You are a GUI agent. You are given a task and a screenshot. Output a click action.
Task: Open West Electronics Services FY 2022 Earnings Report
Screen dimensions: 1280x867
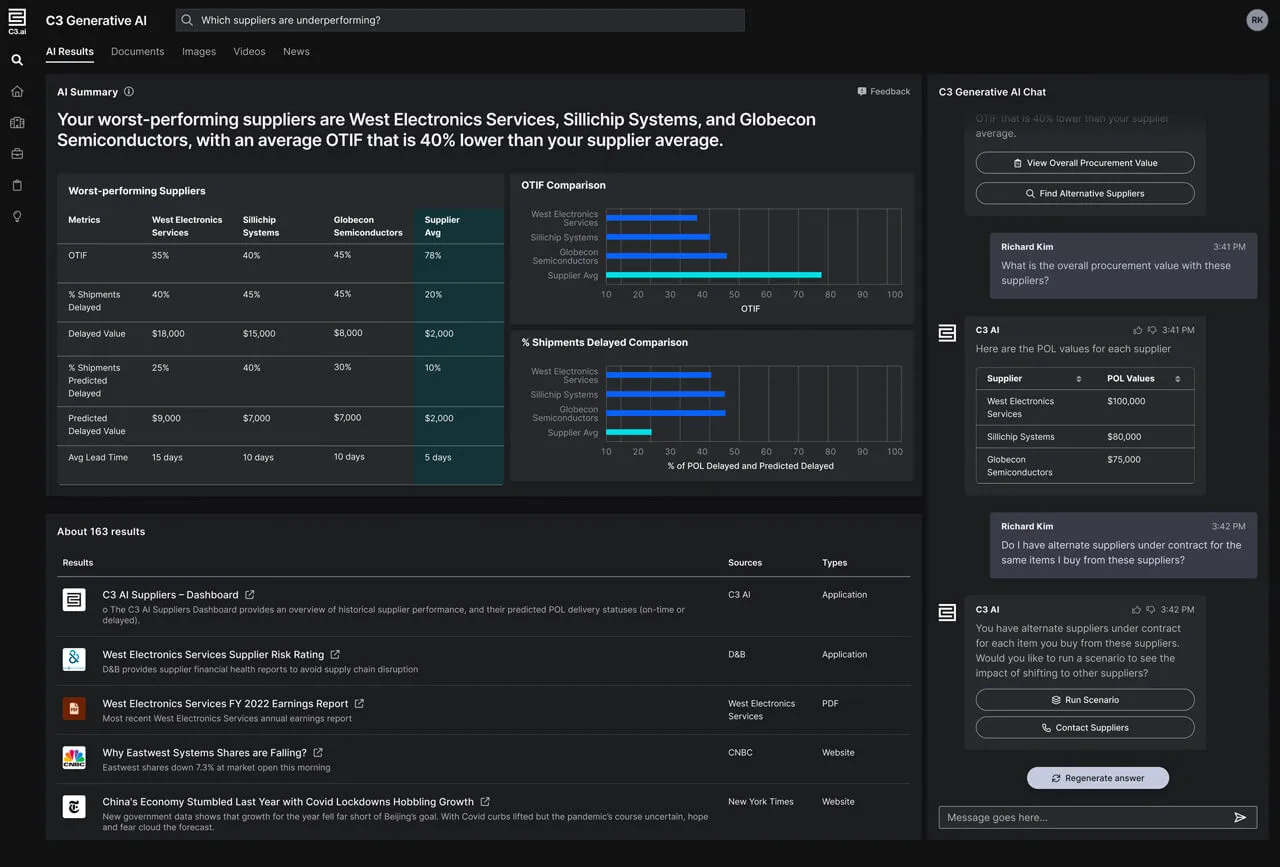pyautogui.click(x=225, y=704)
